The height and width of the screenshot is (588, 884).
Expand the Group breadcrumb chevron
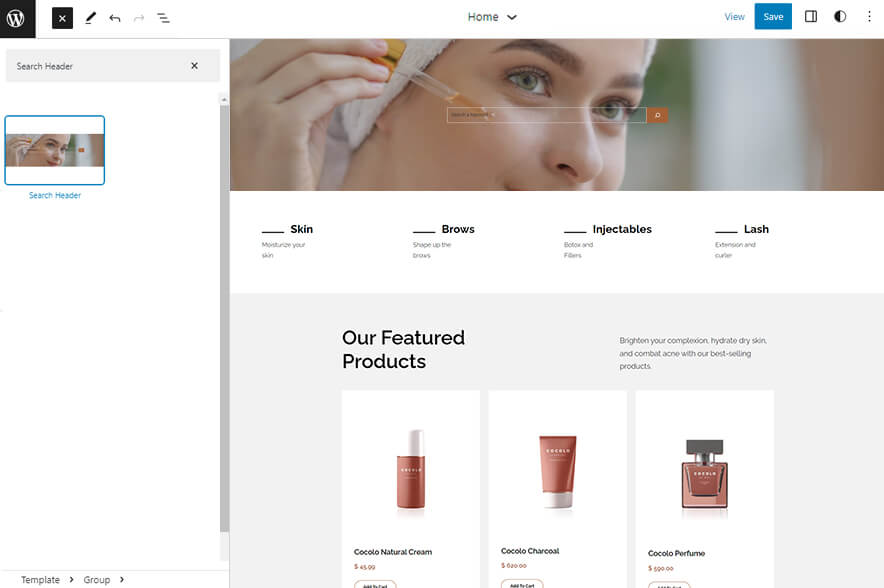pyautogui.click(x=120, y=579)
